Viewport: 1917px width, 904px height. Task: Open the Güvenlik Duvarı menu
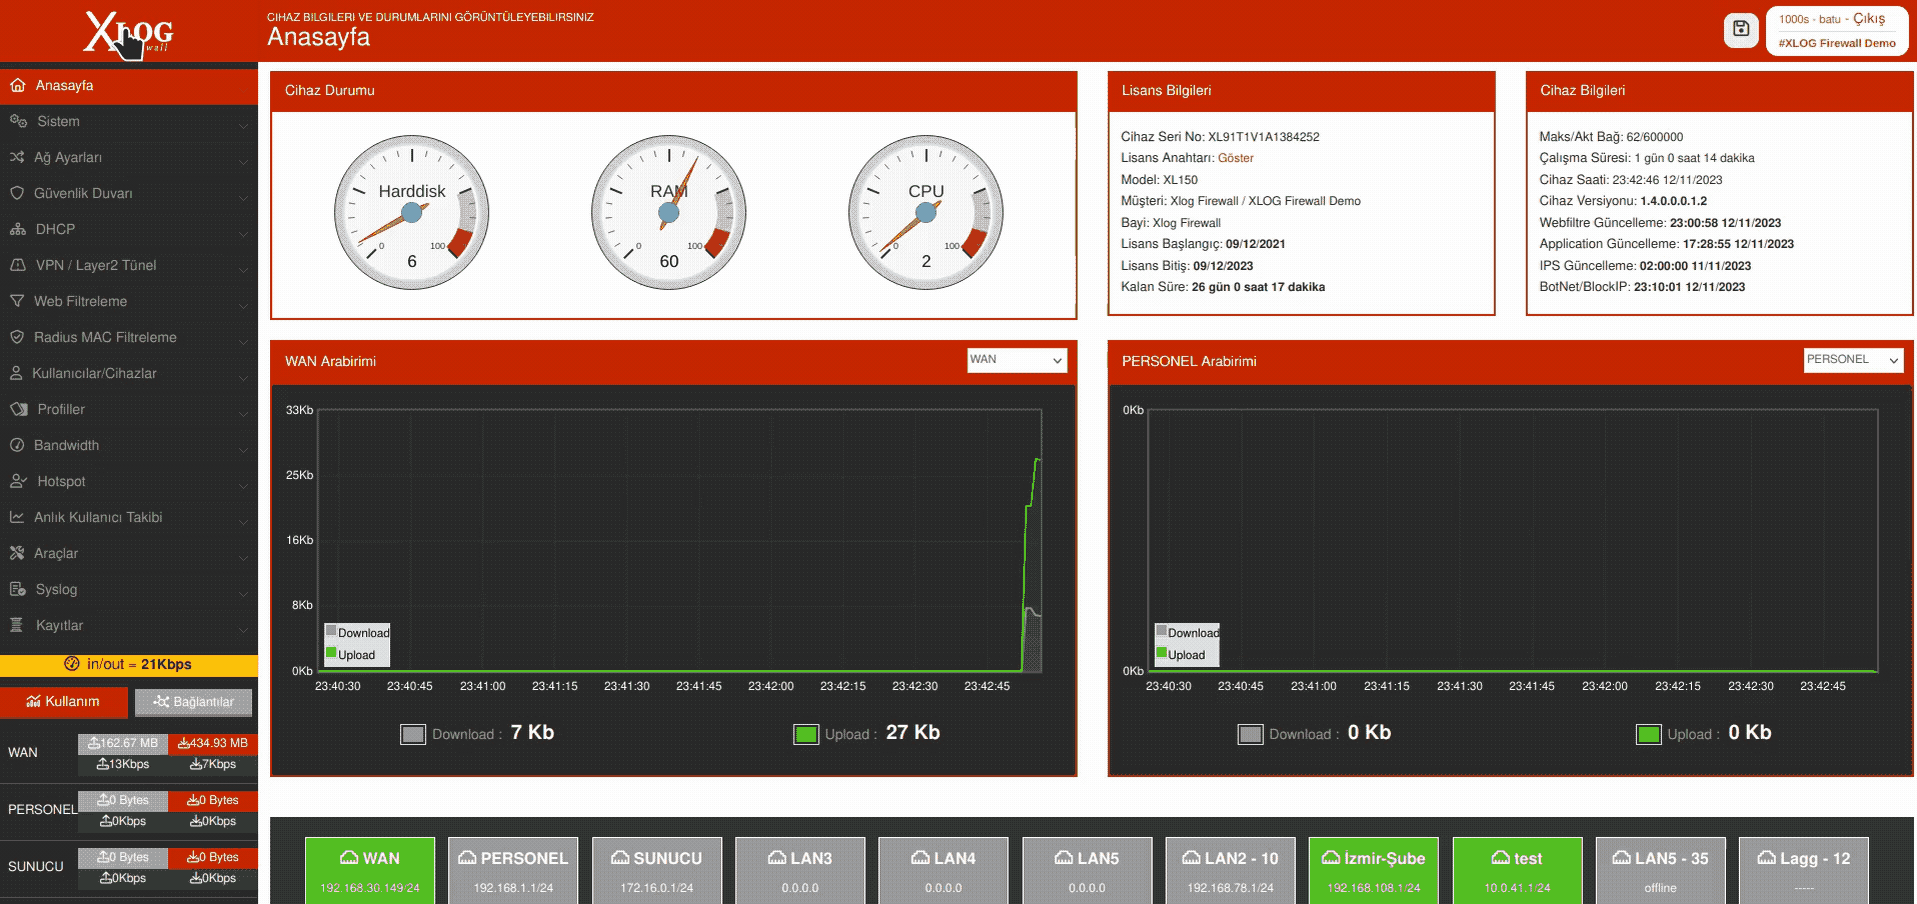coord(129,194)
